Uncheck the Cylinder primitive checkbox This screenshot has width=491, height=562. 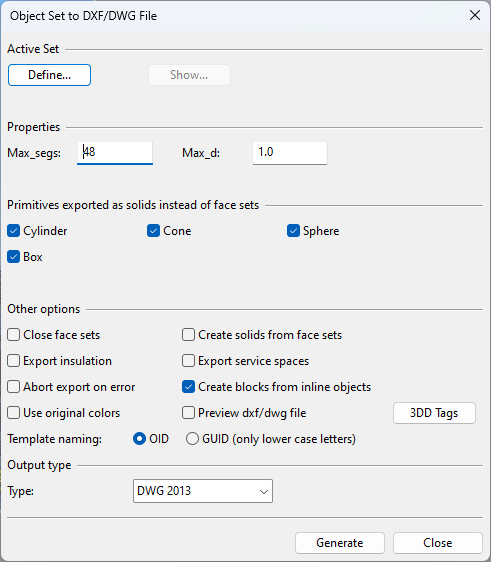pyautogui.click(x=14, y=231)
